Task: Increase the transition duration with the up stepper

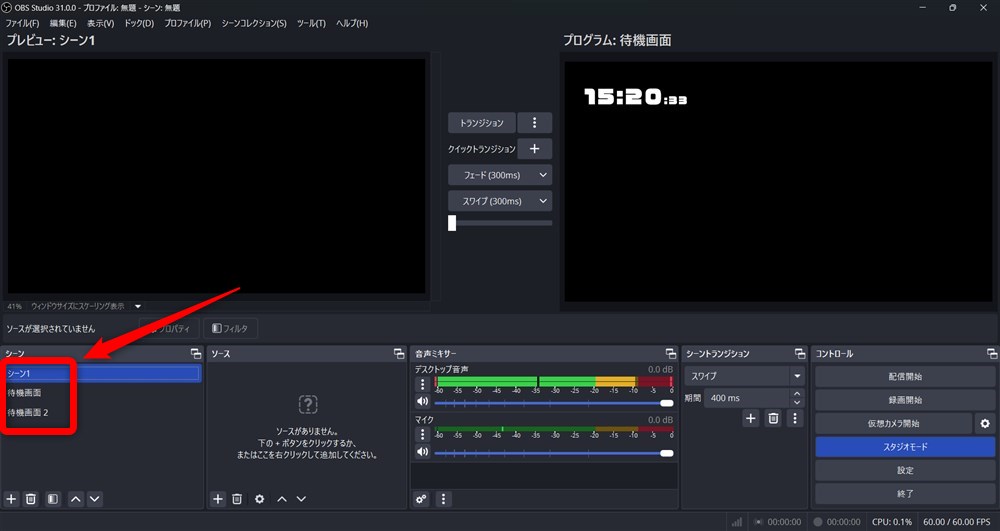Action: click(797, 393)
